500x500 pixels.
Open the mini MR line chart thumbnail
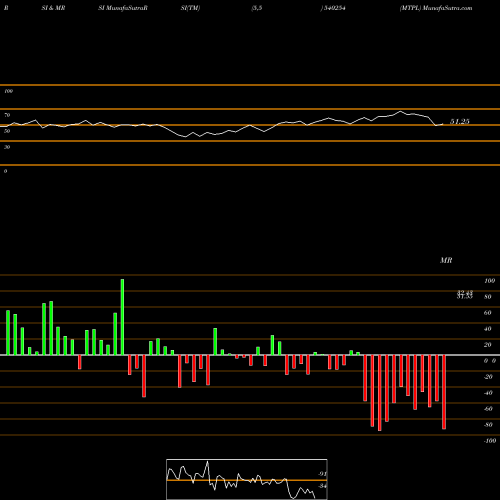247,479
